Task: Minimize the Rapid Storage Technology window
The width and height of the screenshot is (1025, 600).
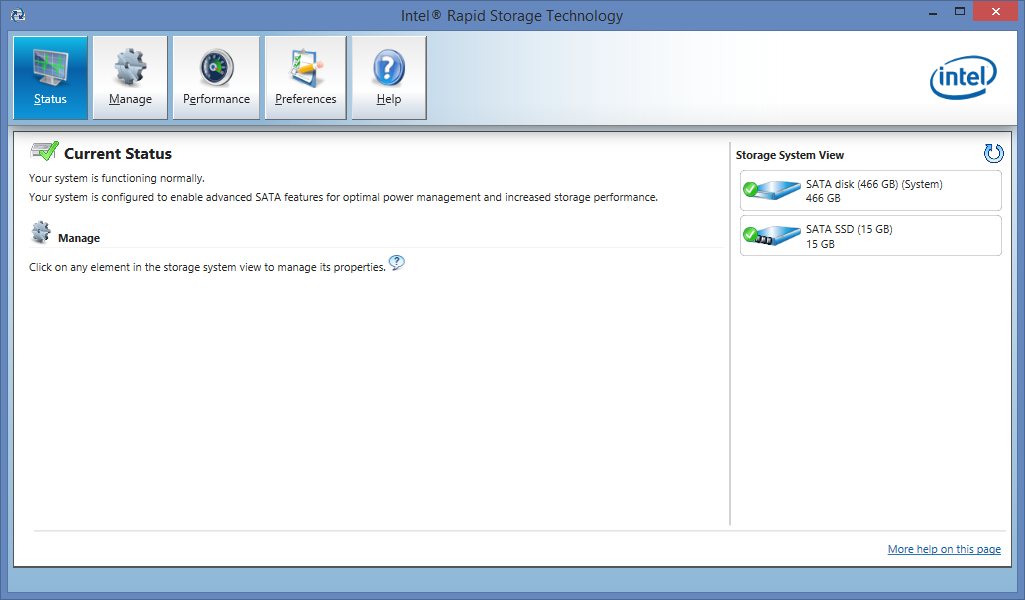Action: click(x=933, y=12)
